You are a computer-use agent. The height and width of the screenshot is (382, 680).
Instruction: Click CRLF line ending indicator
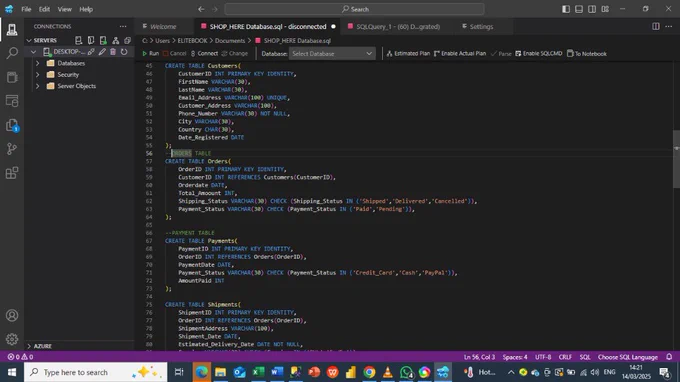pyautogui.click(x=565, y=357)
